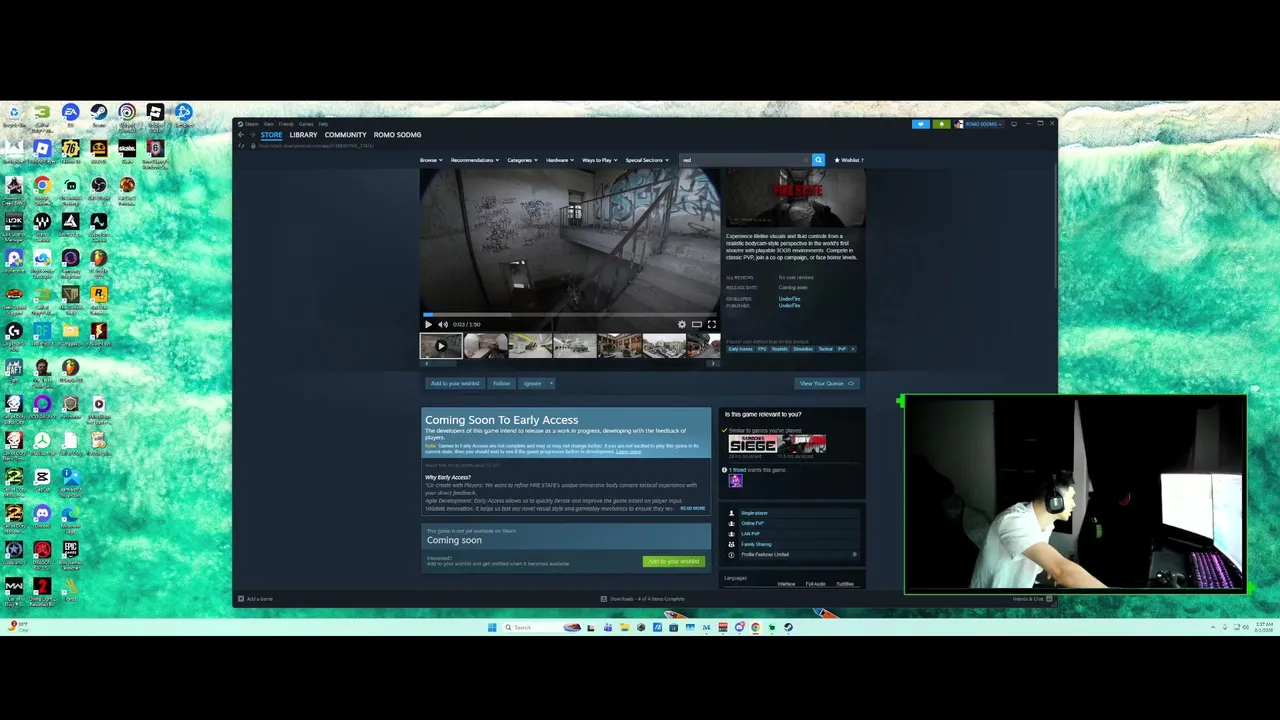Expand the Recommendations store menu

click(473, 160)
